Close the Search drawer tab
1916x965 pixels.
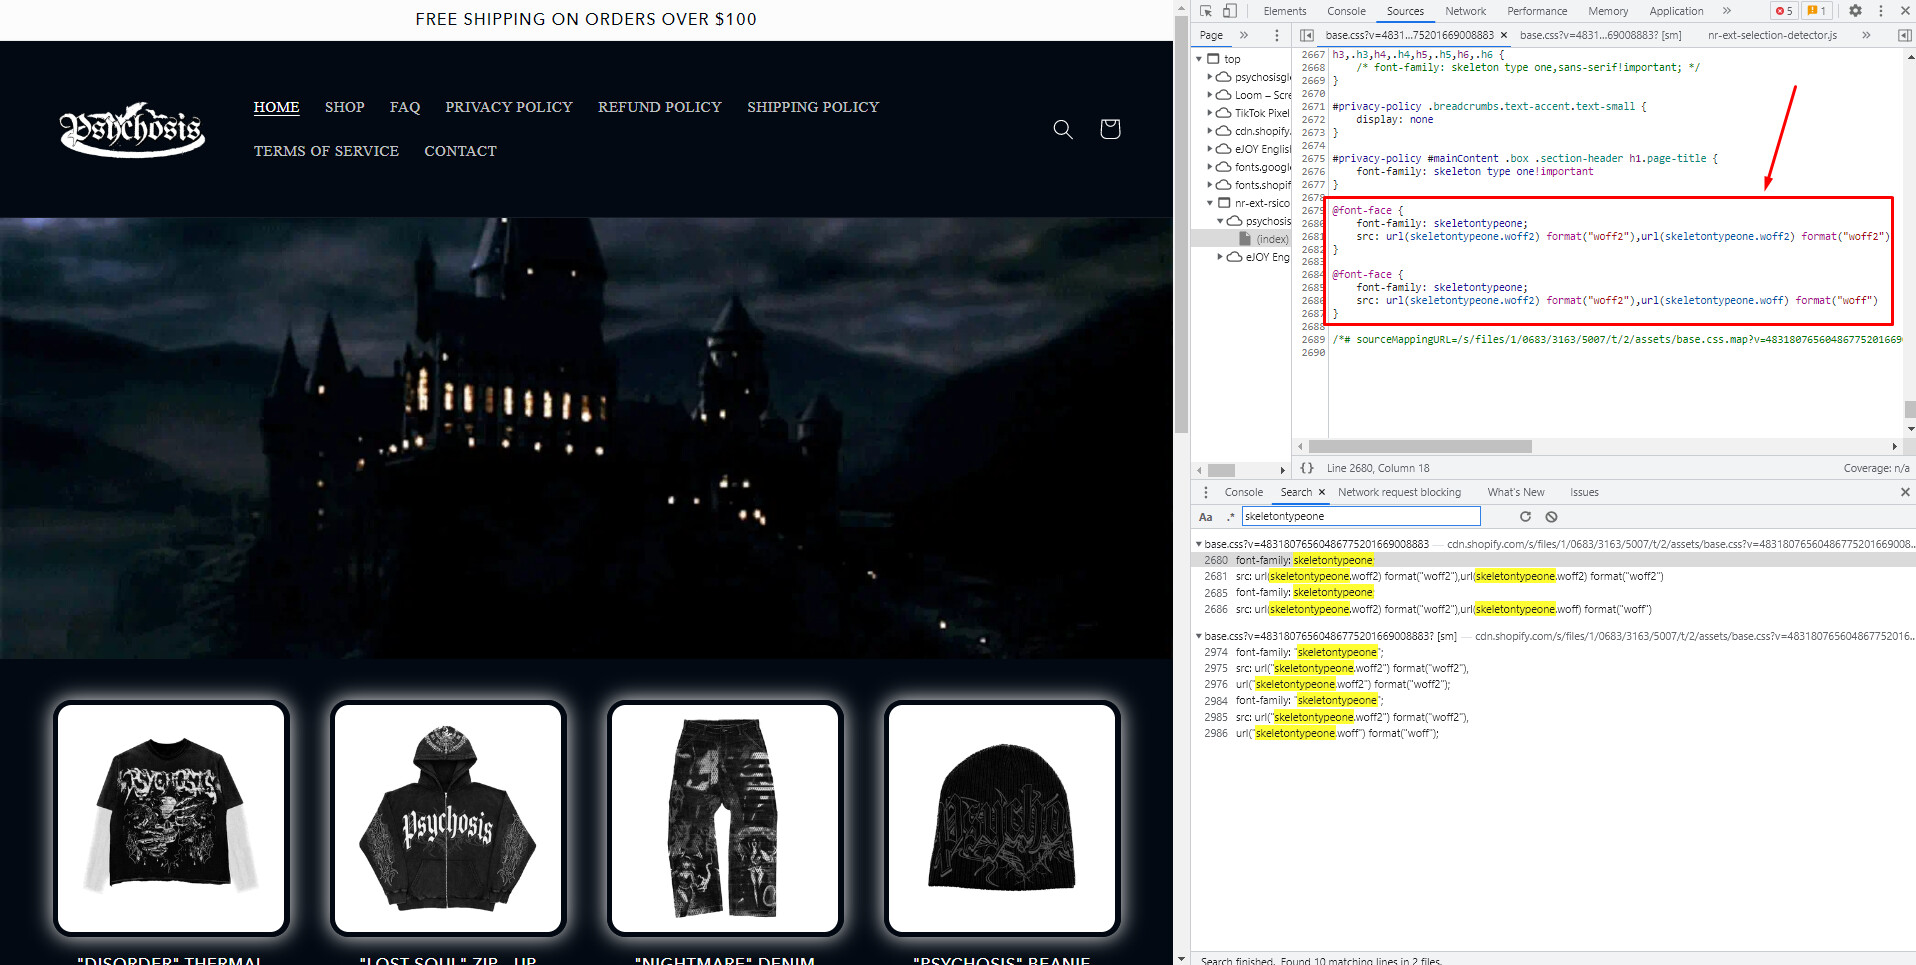click(1321, 492)
